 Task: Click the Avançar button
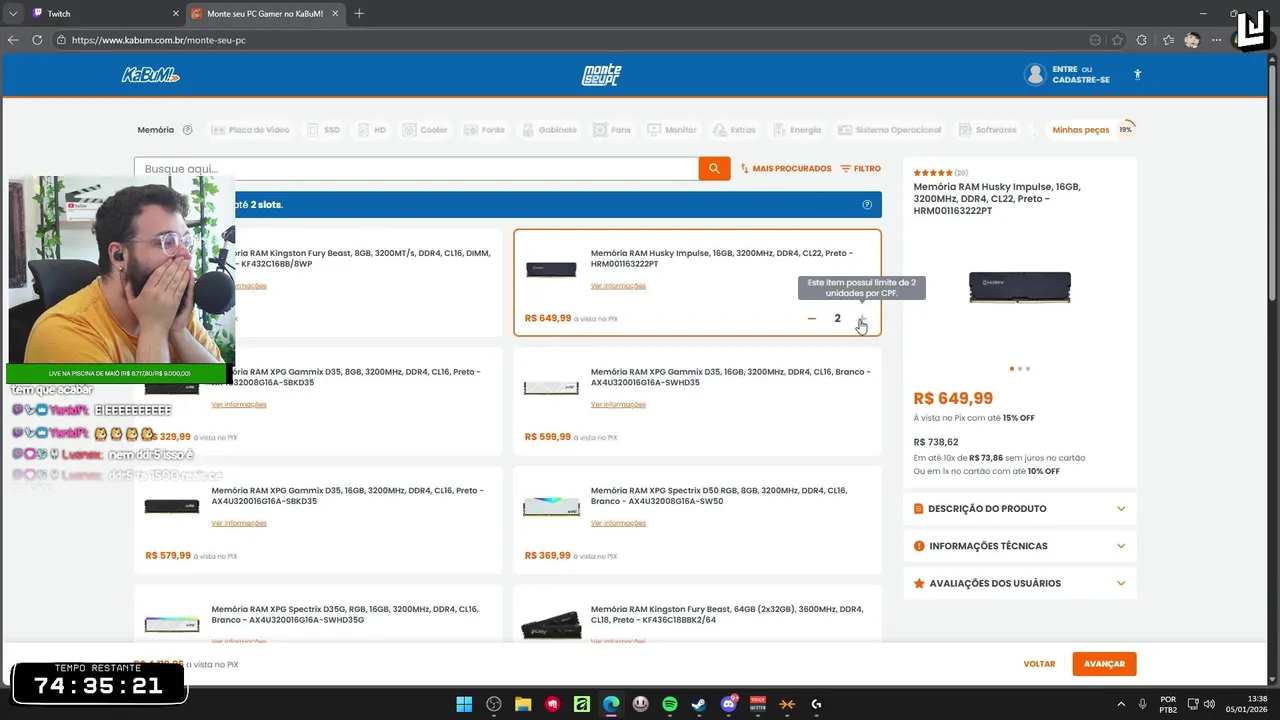pos(1104,664)
